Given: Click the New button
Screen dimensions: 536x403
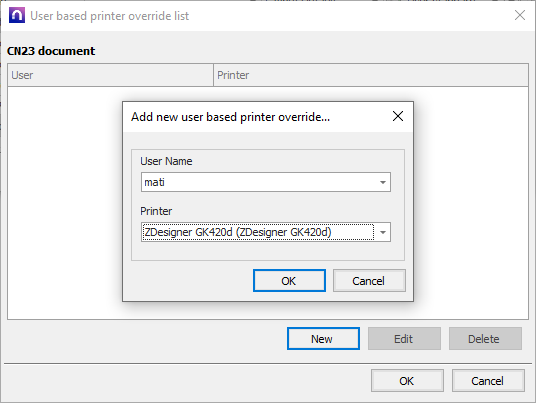Looking at the screenshot, I should click(x=323, y=339).
